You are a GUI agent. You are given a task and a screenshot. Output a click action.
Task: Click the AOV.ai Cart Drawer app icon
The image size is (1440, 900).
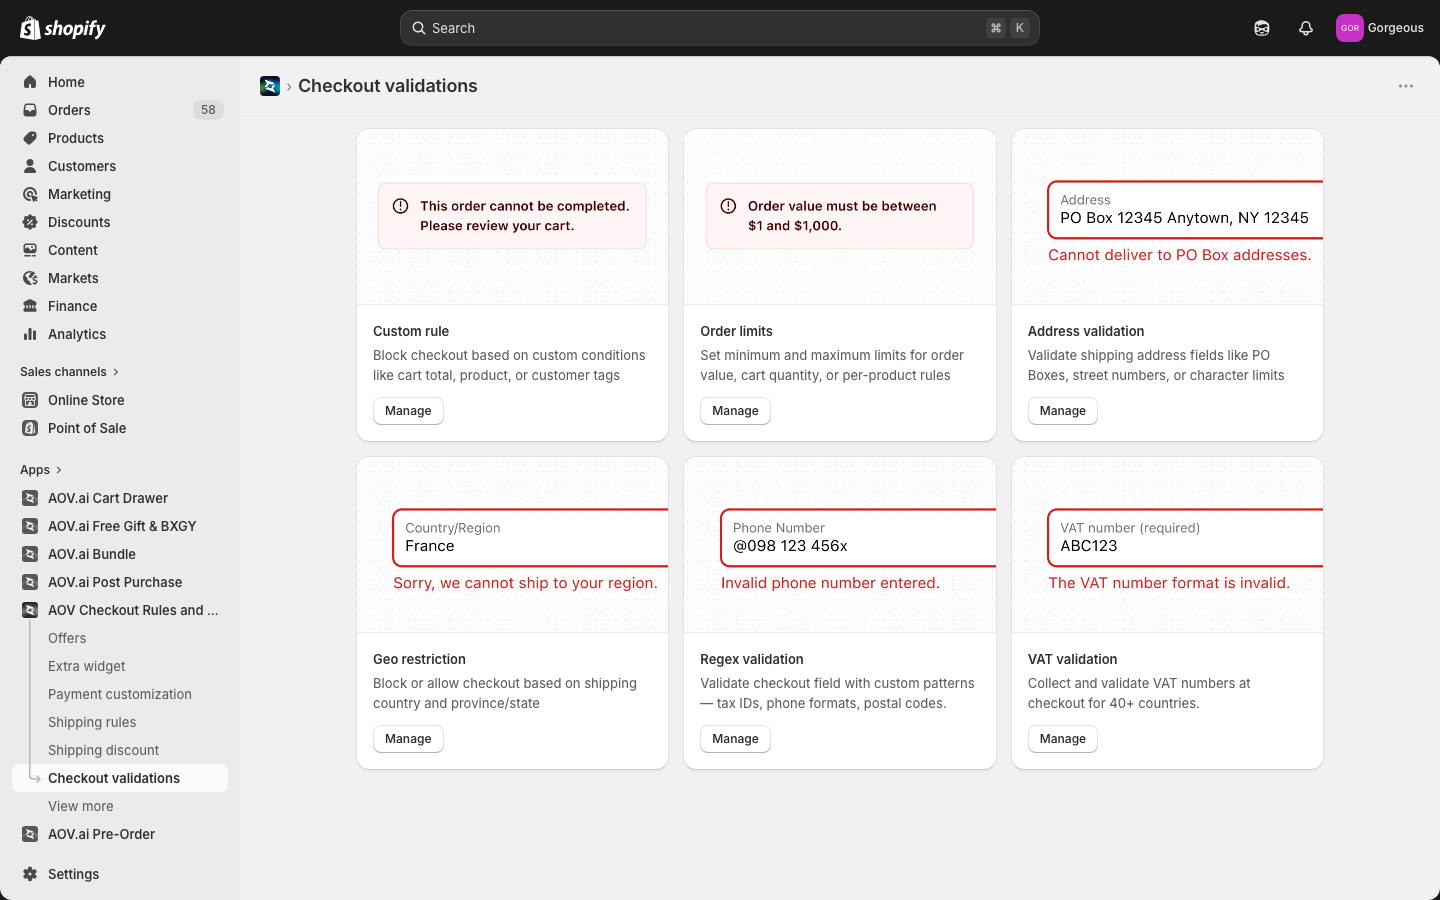point(30,498)
